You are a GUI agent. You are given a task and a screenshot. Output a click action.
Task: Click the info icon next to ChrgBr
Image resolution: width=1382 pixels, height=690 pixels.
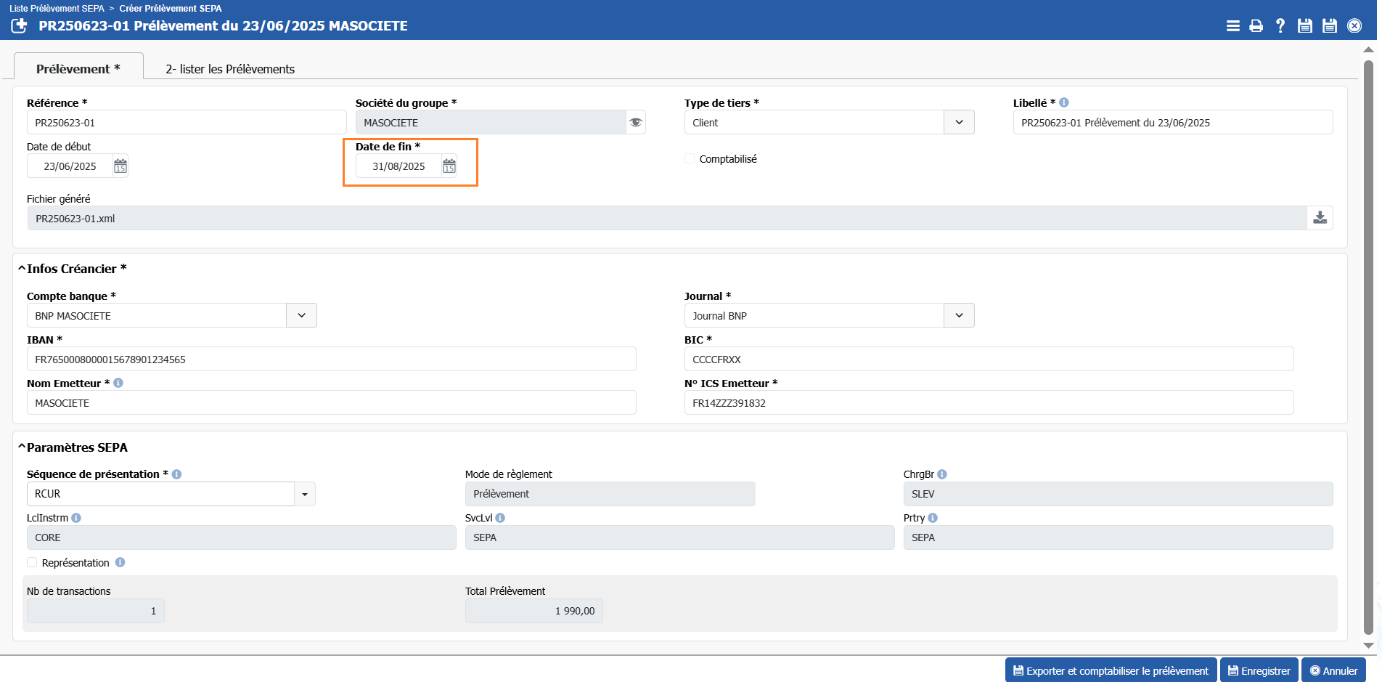[942, 475]
